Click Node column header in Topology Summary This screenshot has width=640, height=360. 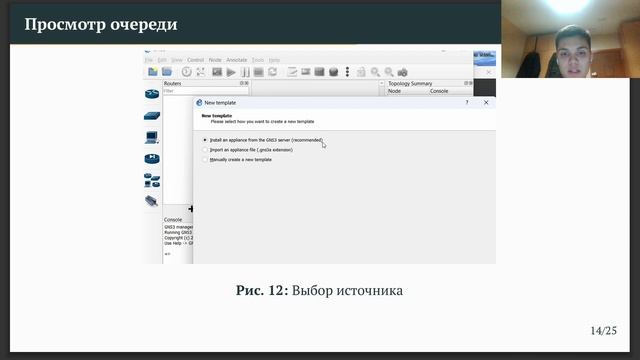(394, 91)
